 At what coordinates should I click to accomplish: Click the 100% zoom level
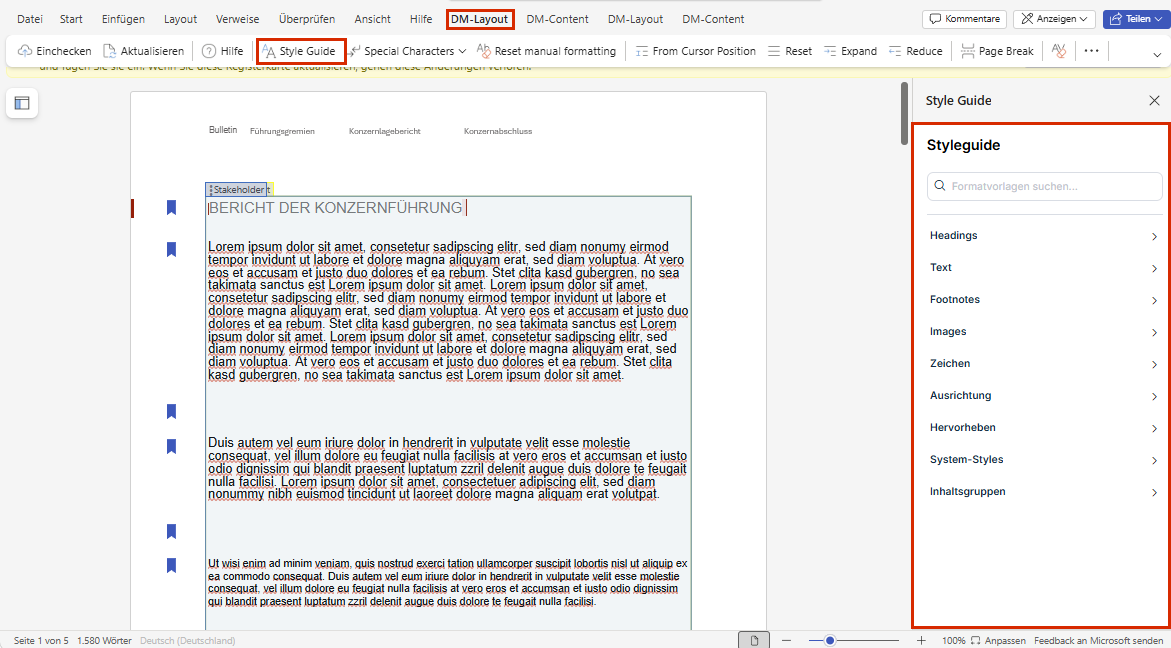point(953,640)
